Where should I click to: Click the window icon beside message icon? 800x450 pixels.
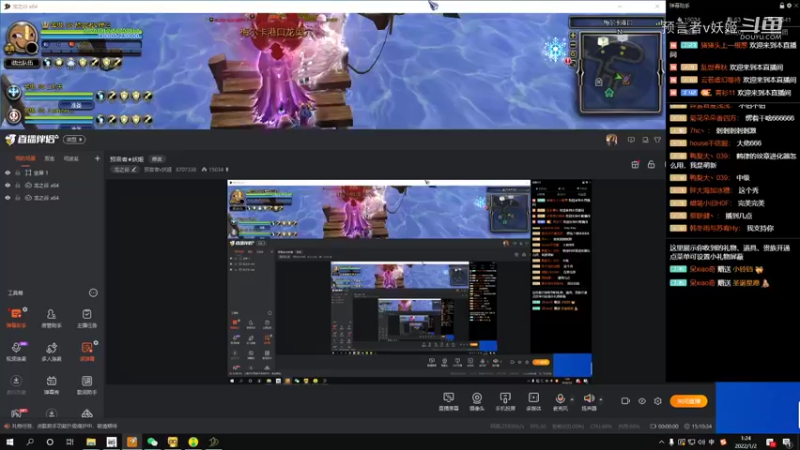645,140
